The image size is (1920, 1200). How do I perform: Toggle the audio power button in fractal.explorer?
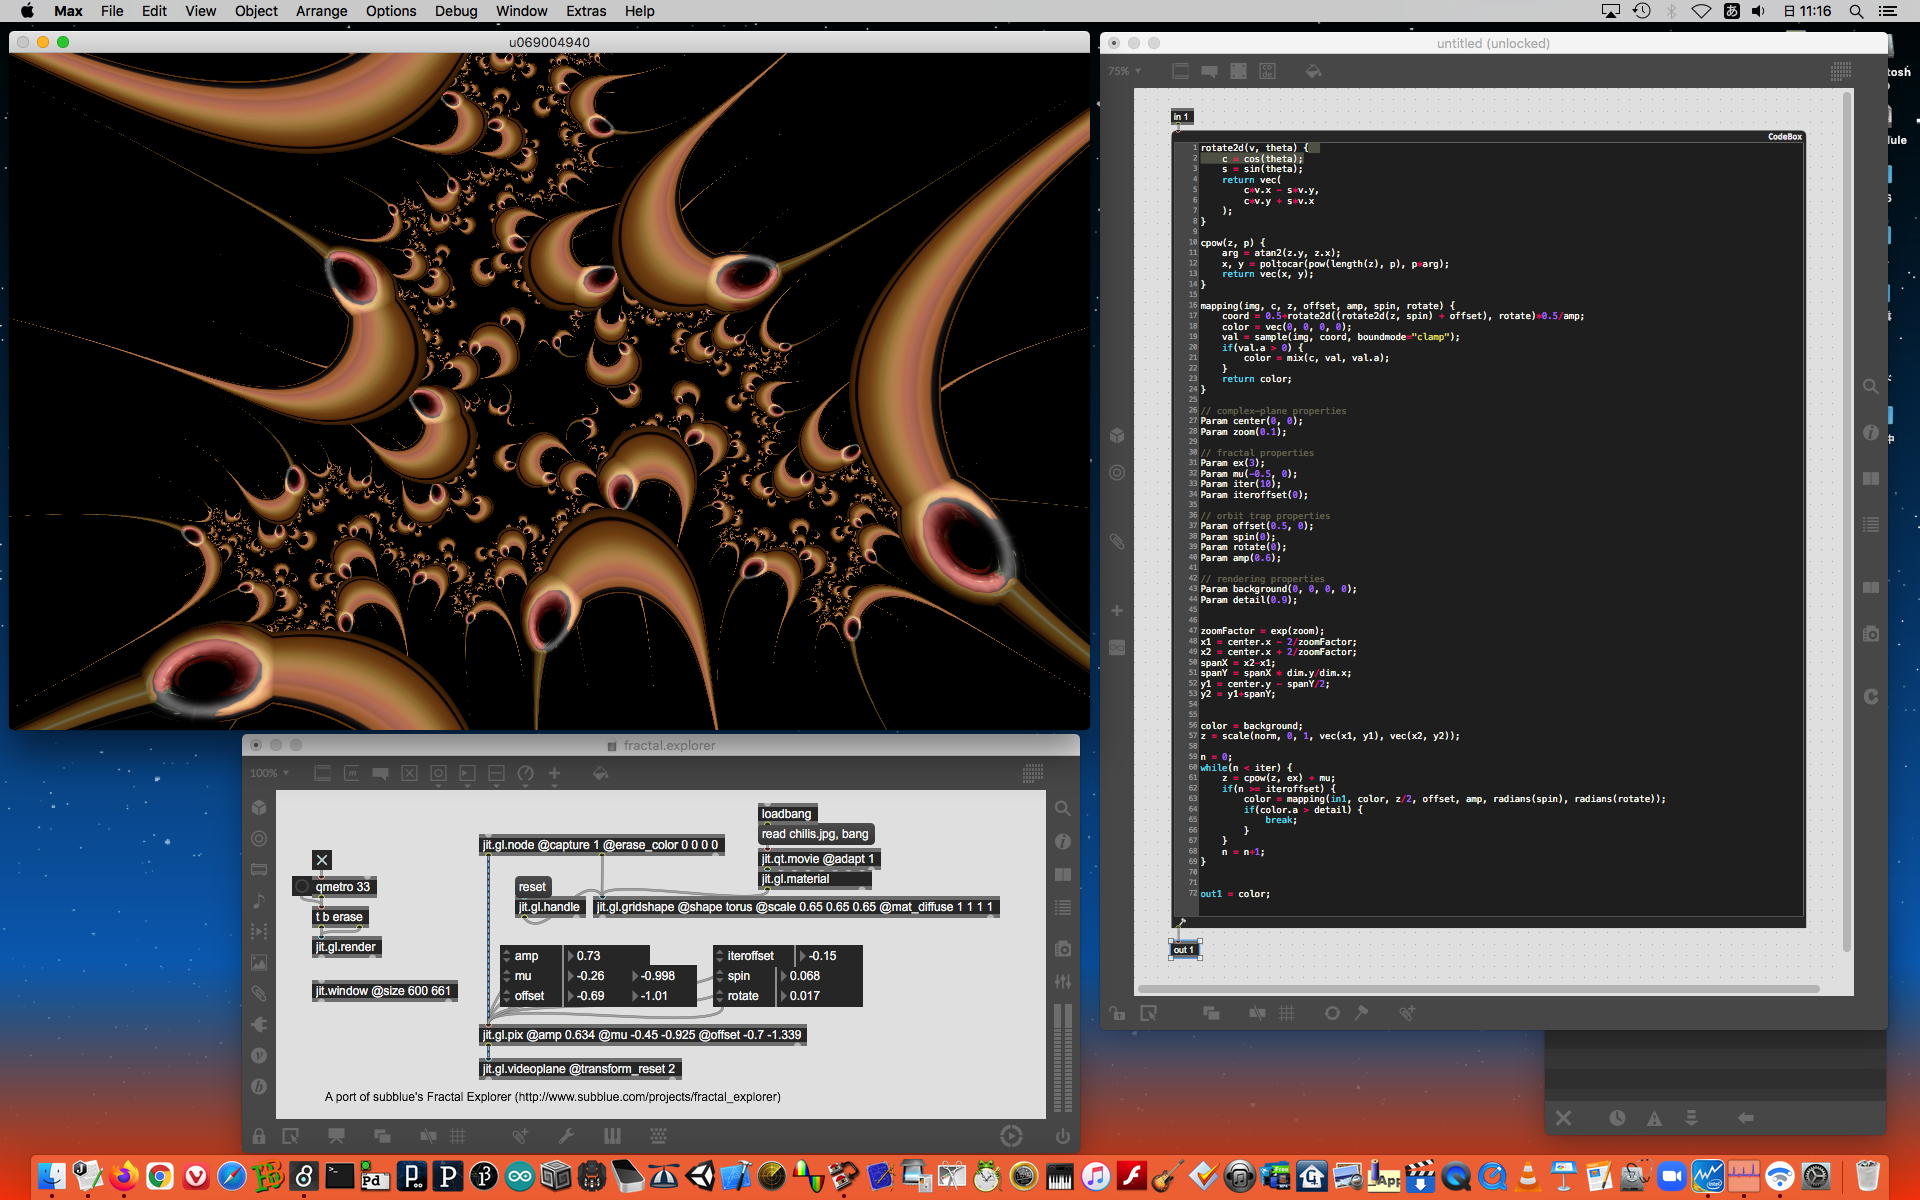1062,1136
